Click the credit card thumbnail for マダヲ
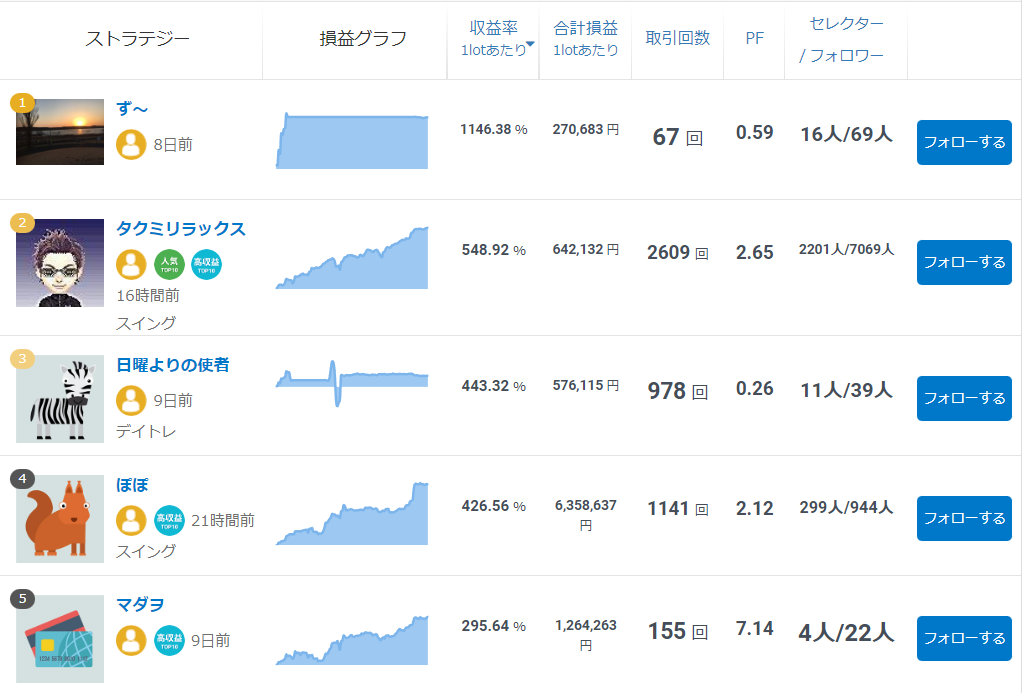This screenshot has width=1022, height=693. (60, 639)
